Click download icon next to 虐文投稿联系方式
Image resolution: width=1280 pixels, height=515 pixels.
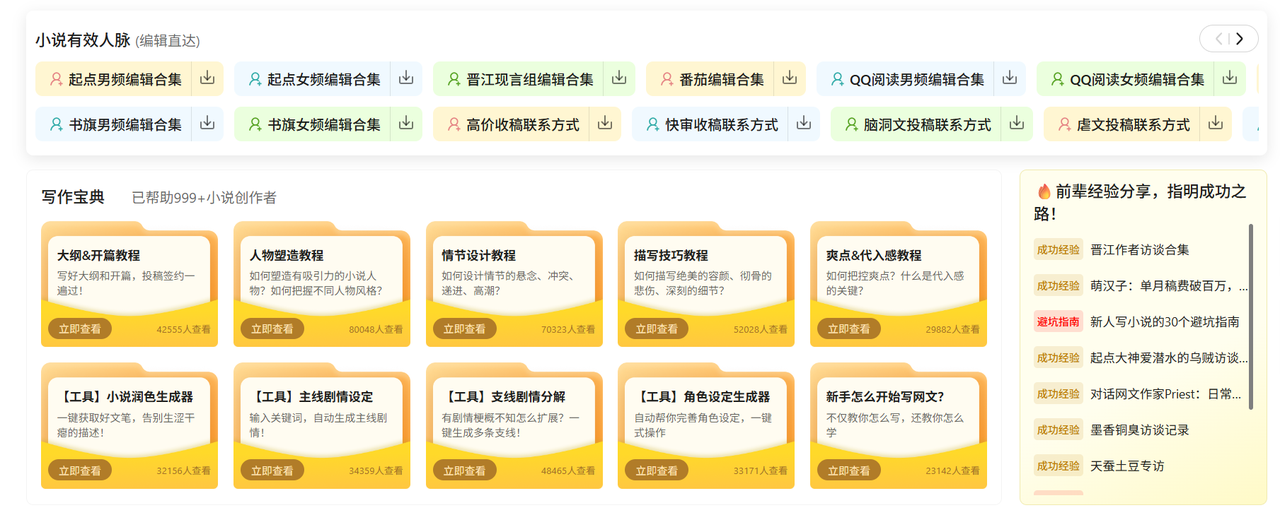point(1216,123)
